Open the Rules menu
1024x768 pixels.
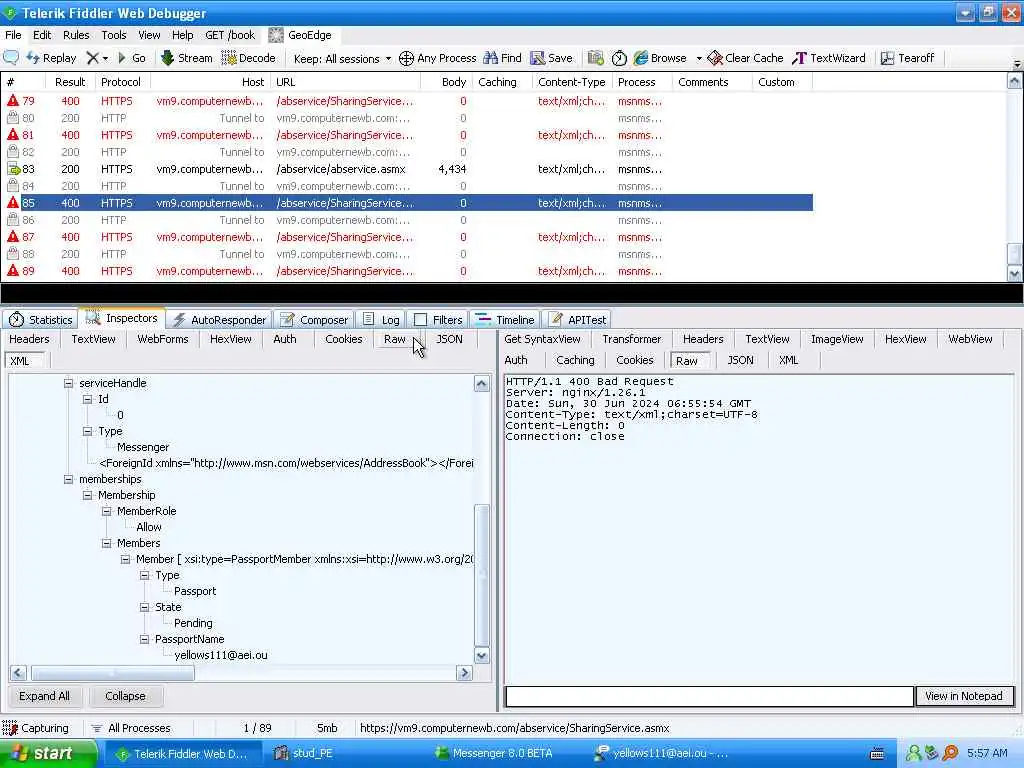76,35
